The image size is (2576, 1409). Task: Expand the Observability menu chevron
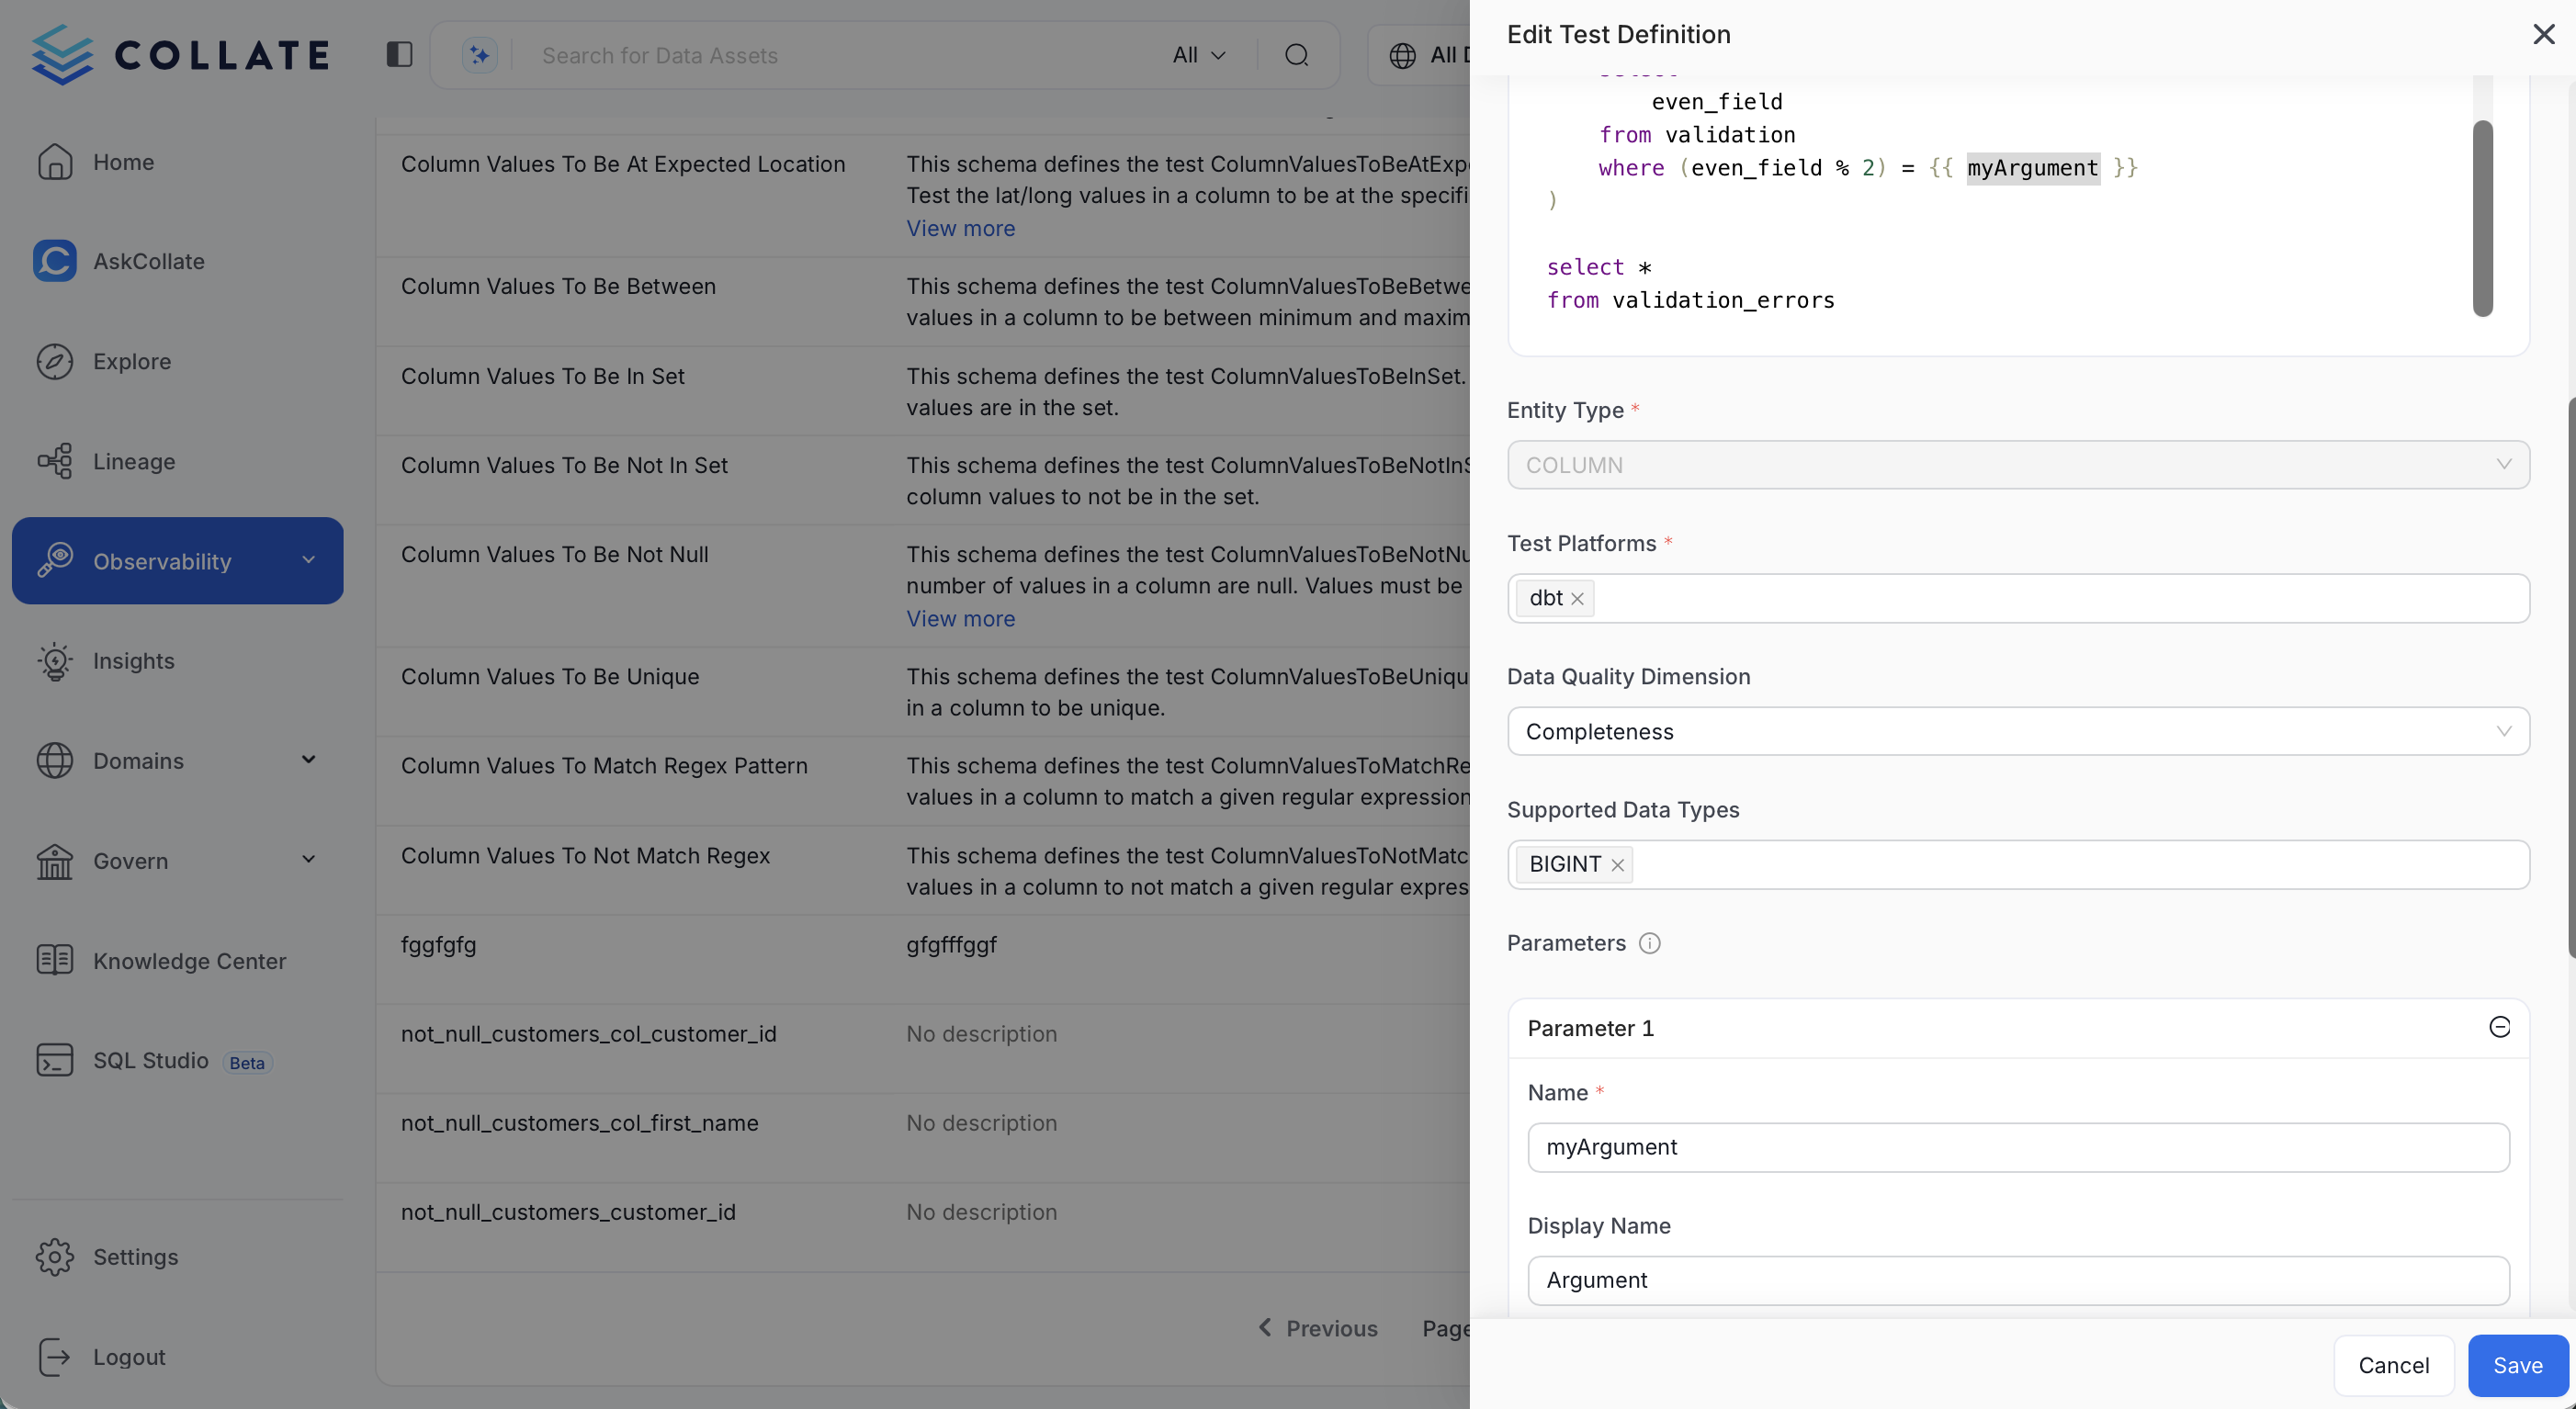[x=309, y=560]
